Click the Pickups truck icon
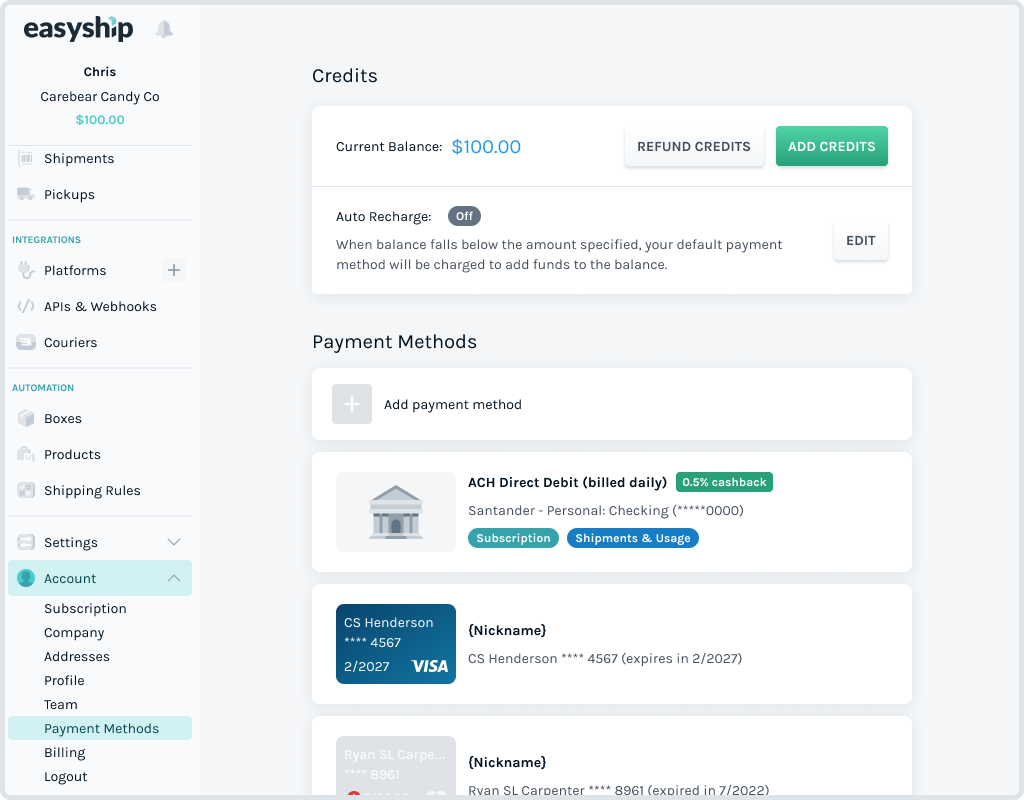1024x800 pixels. click(26, 194)
